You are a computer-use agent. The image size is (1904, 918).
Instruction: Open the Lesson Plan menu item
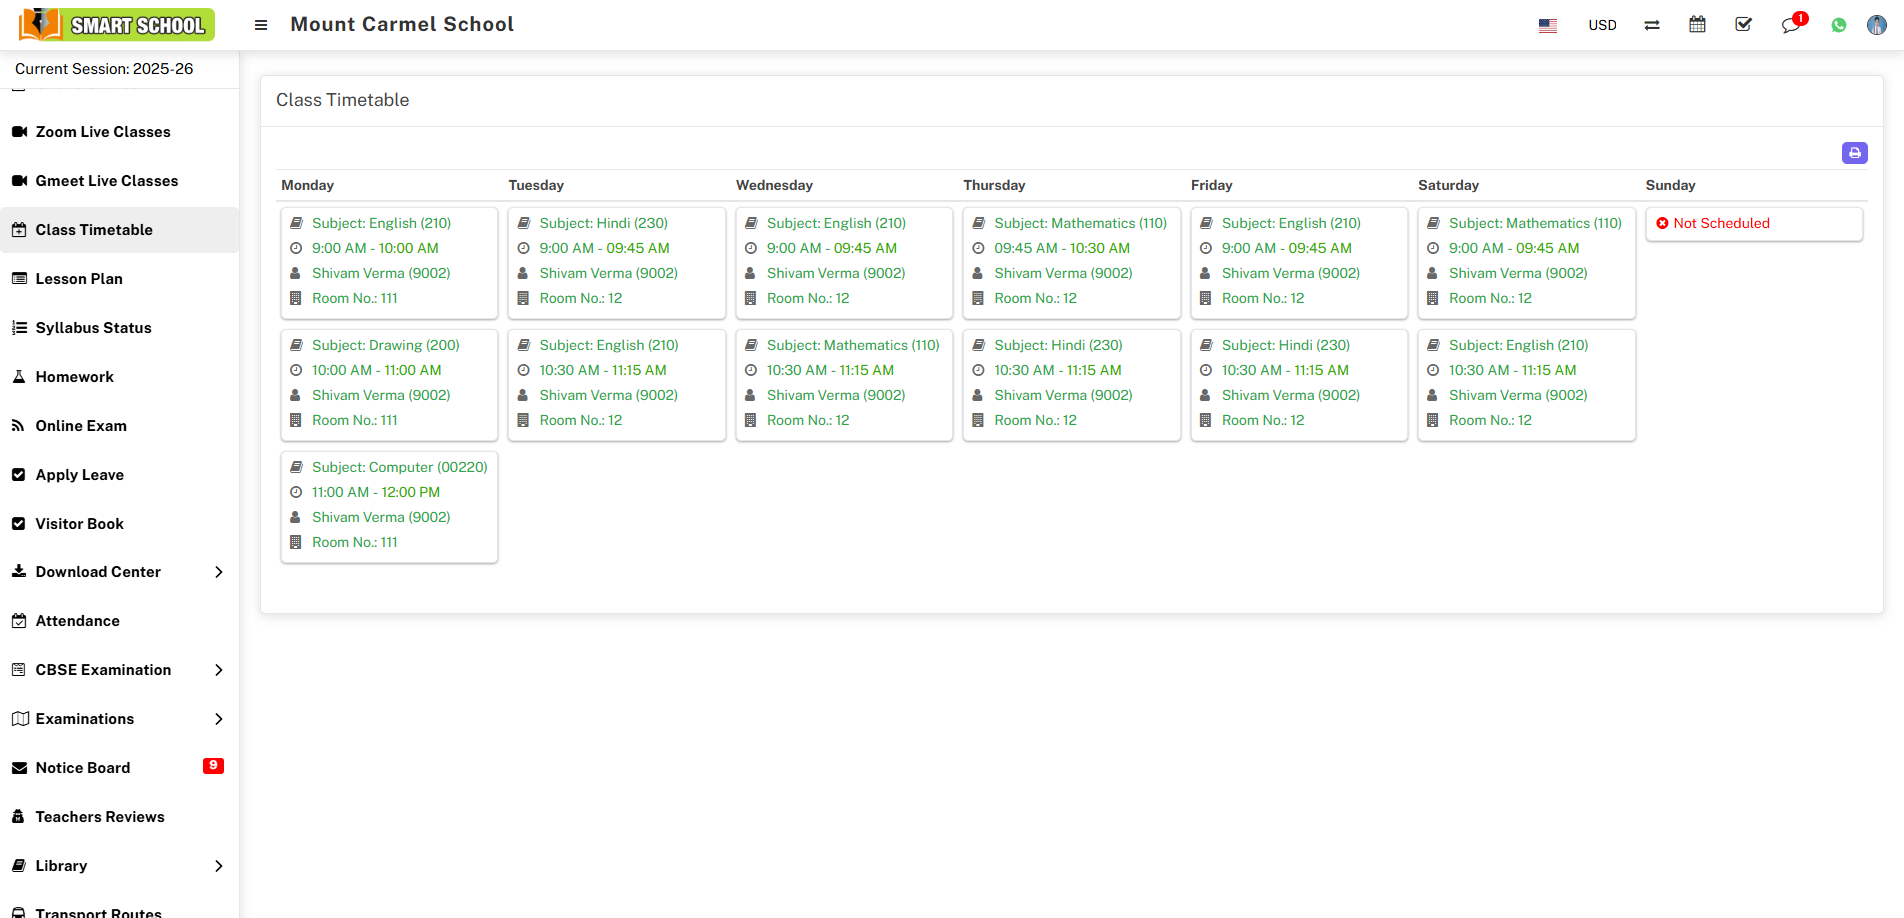click(79, 278)
